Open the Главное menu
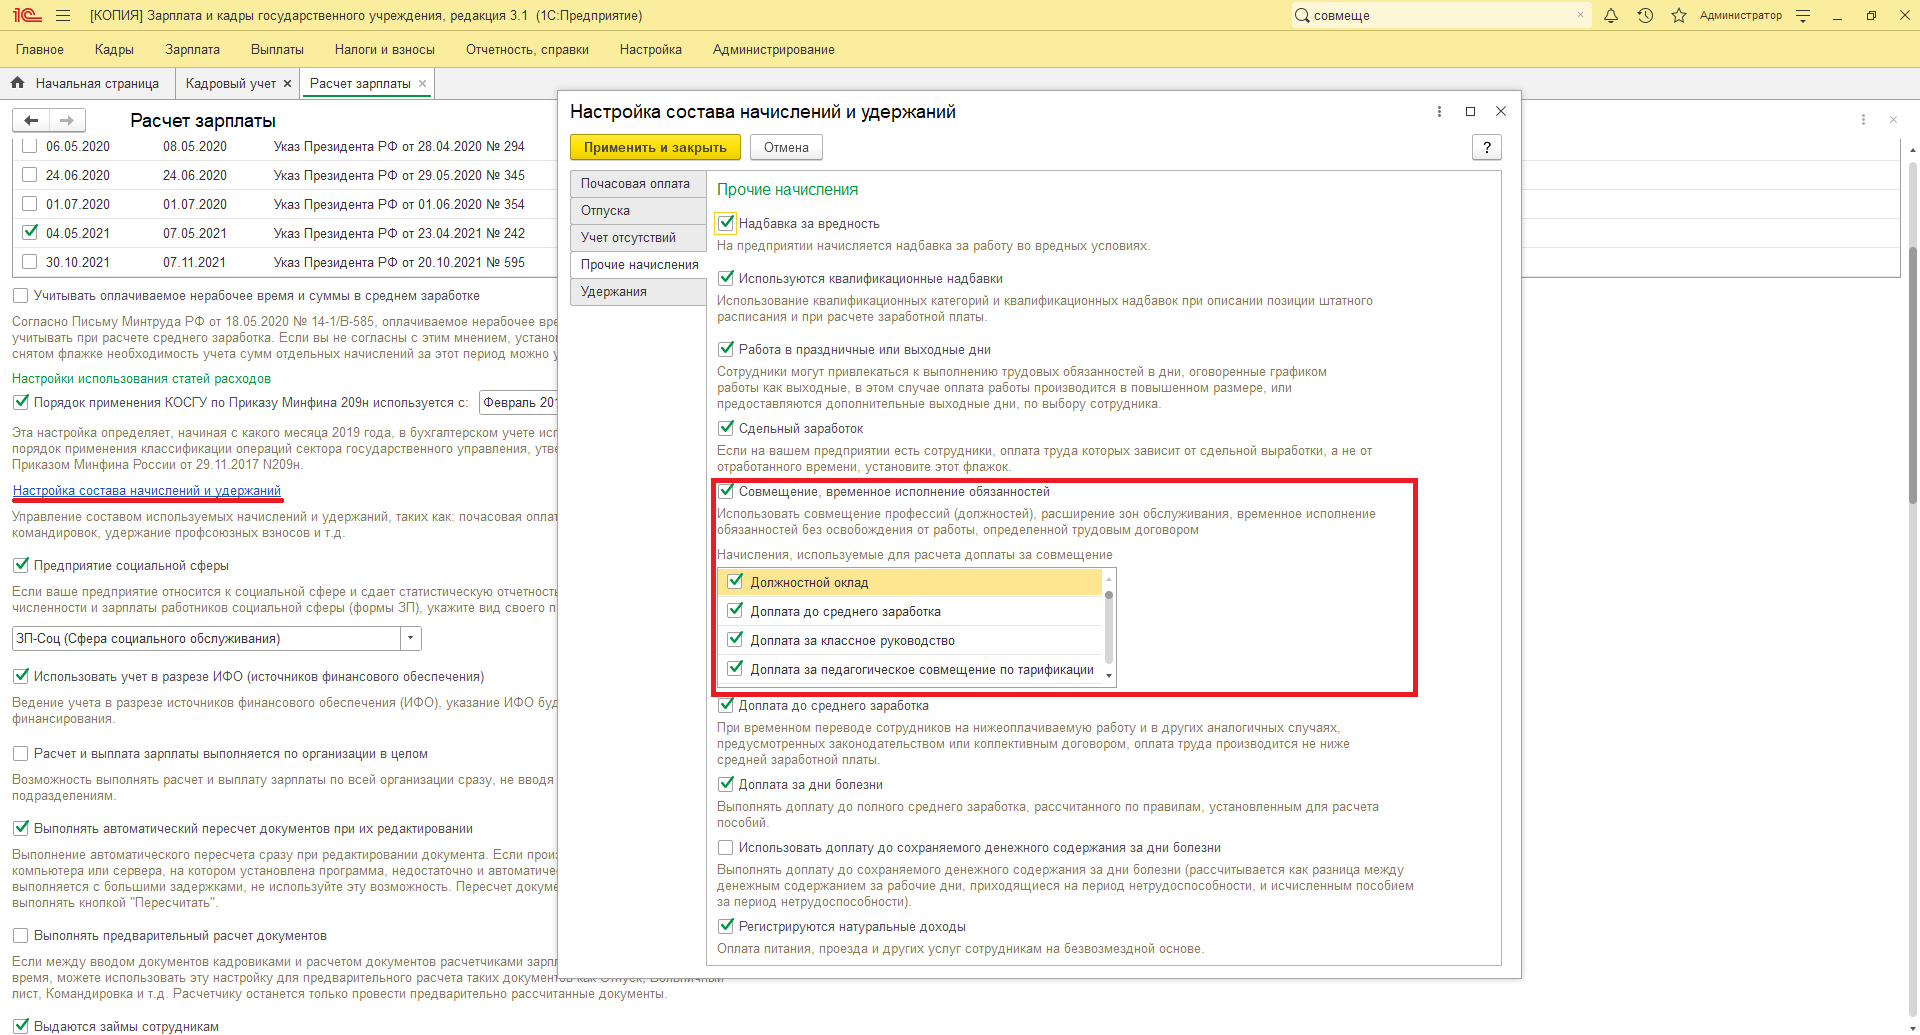Screen dimensions: 1920x1035 coord(40,49)
